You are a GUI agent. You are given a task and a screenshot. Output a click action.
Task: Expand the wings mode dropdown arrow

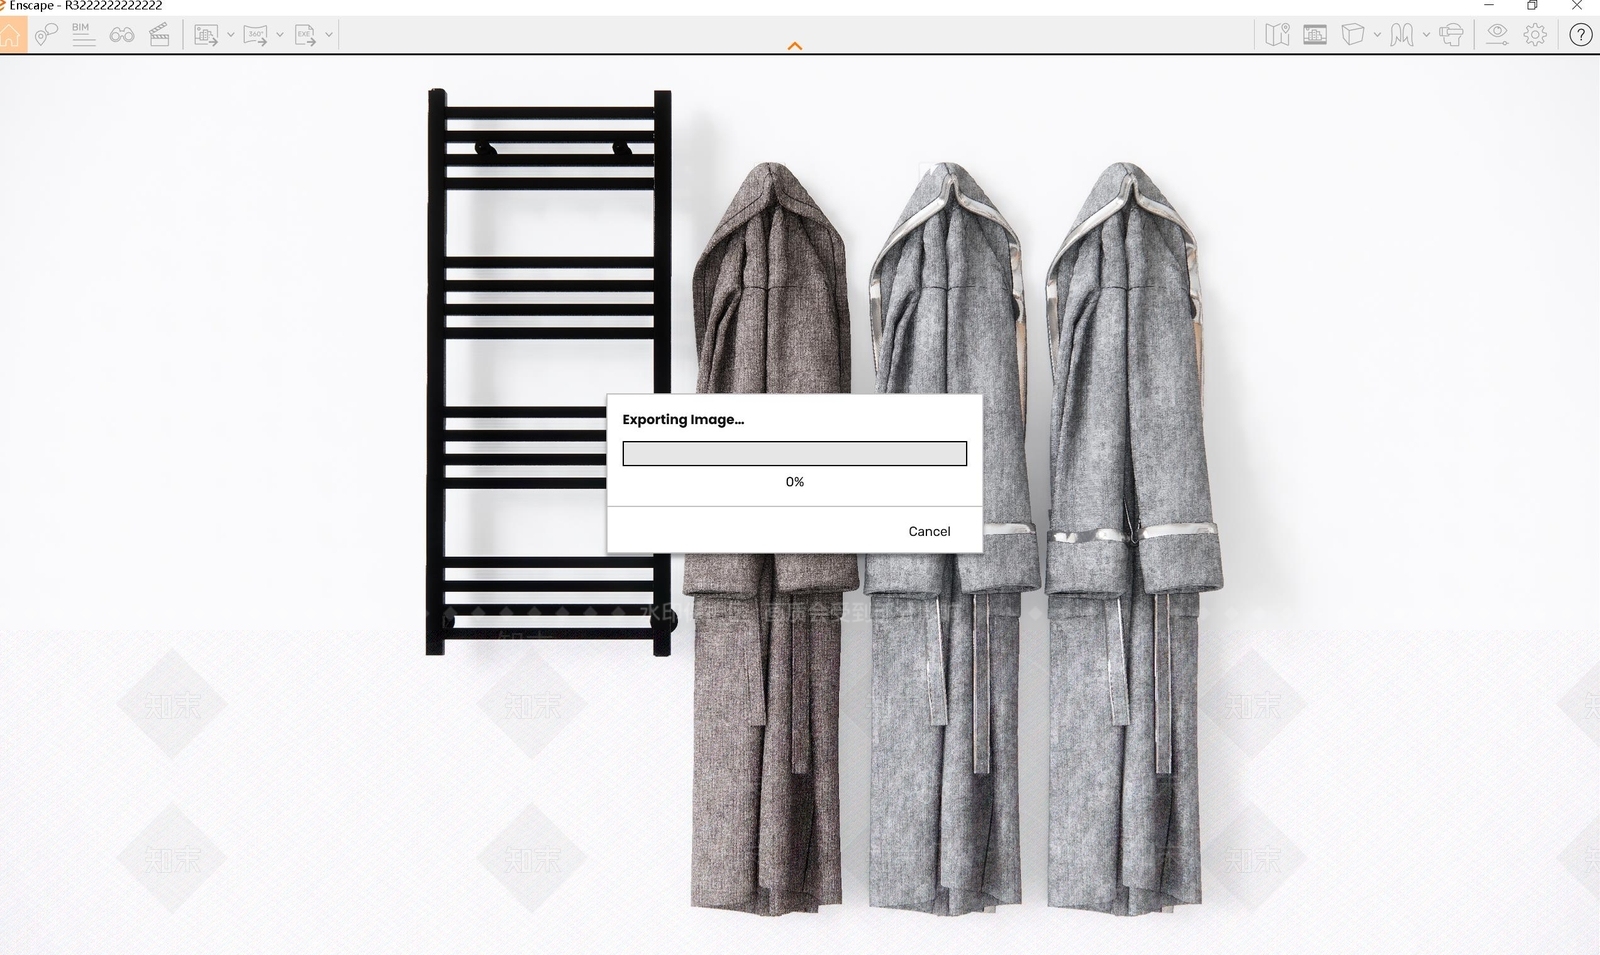(x=1426, y=35)
